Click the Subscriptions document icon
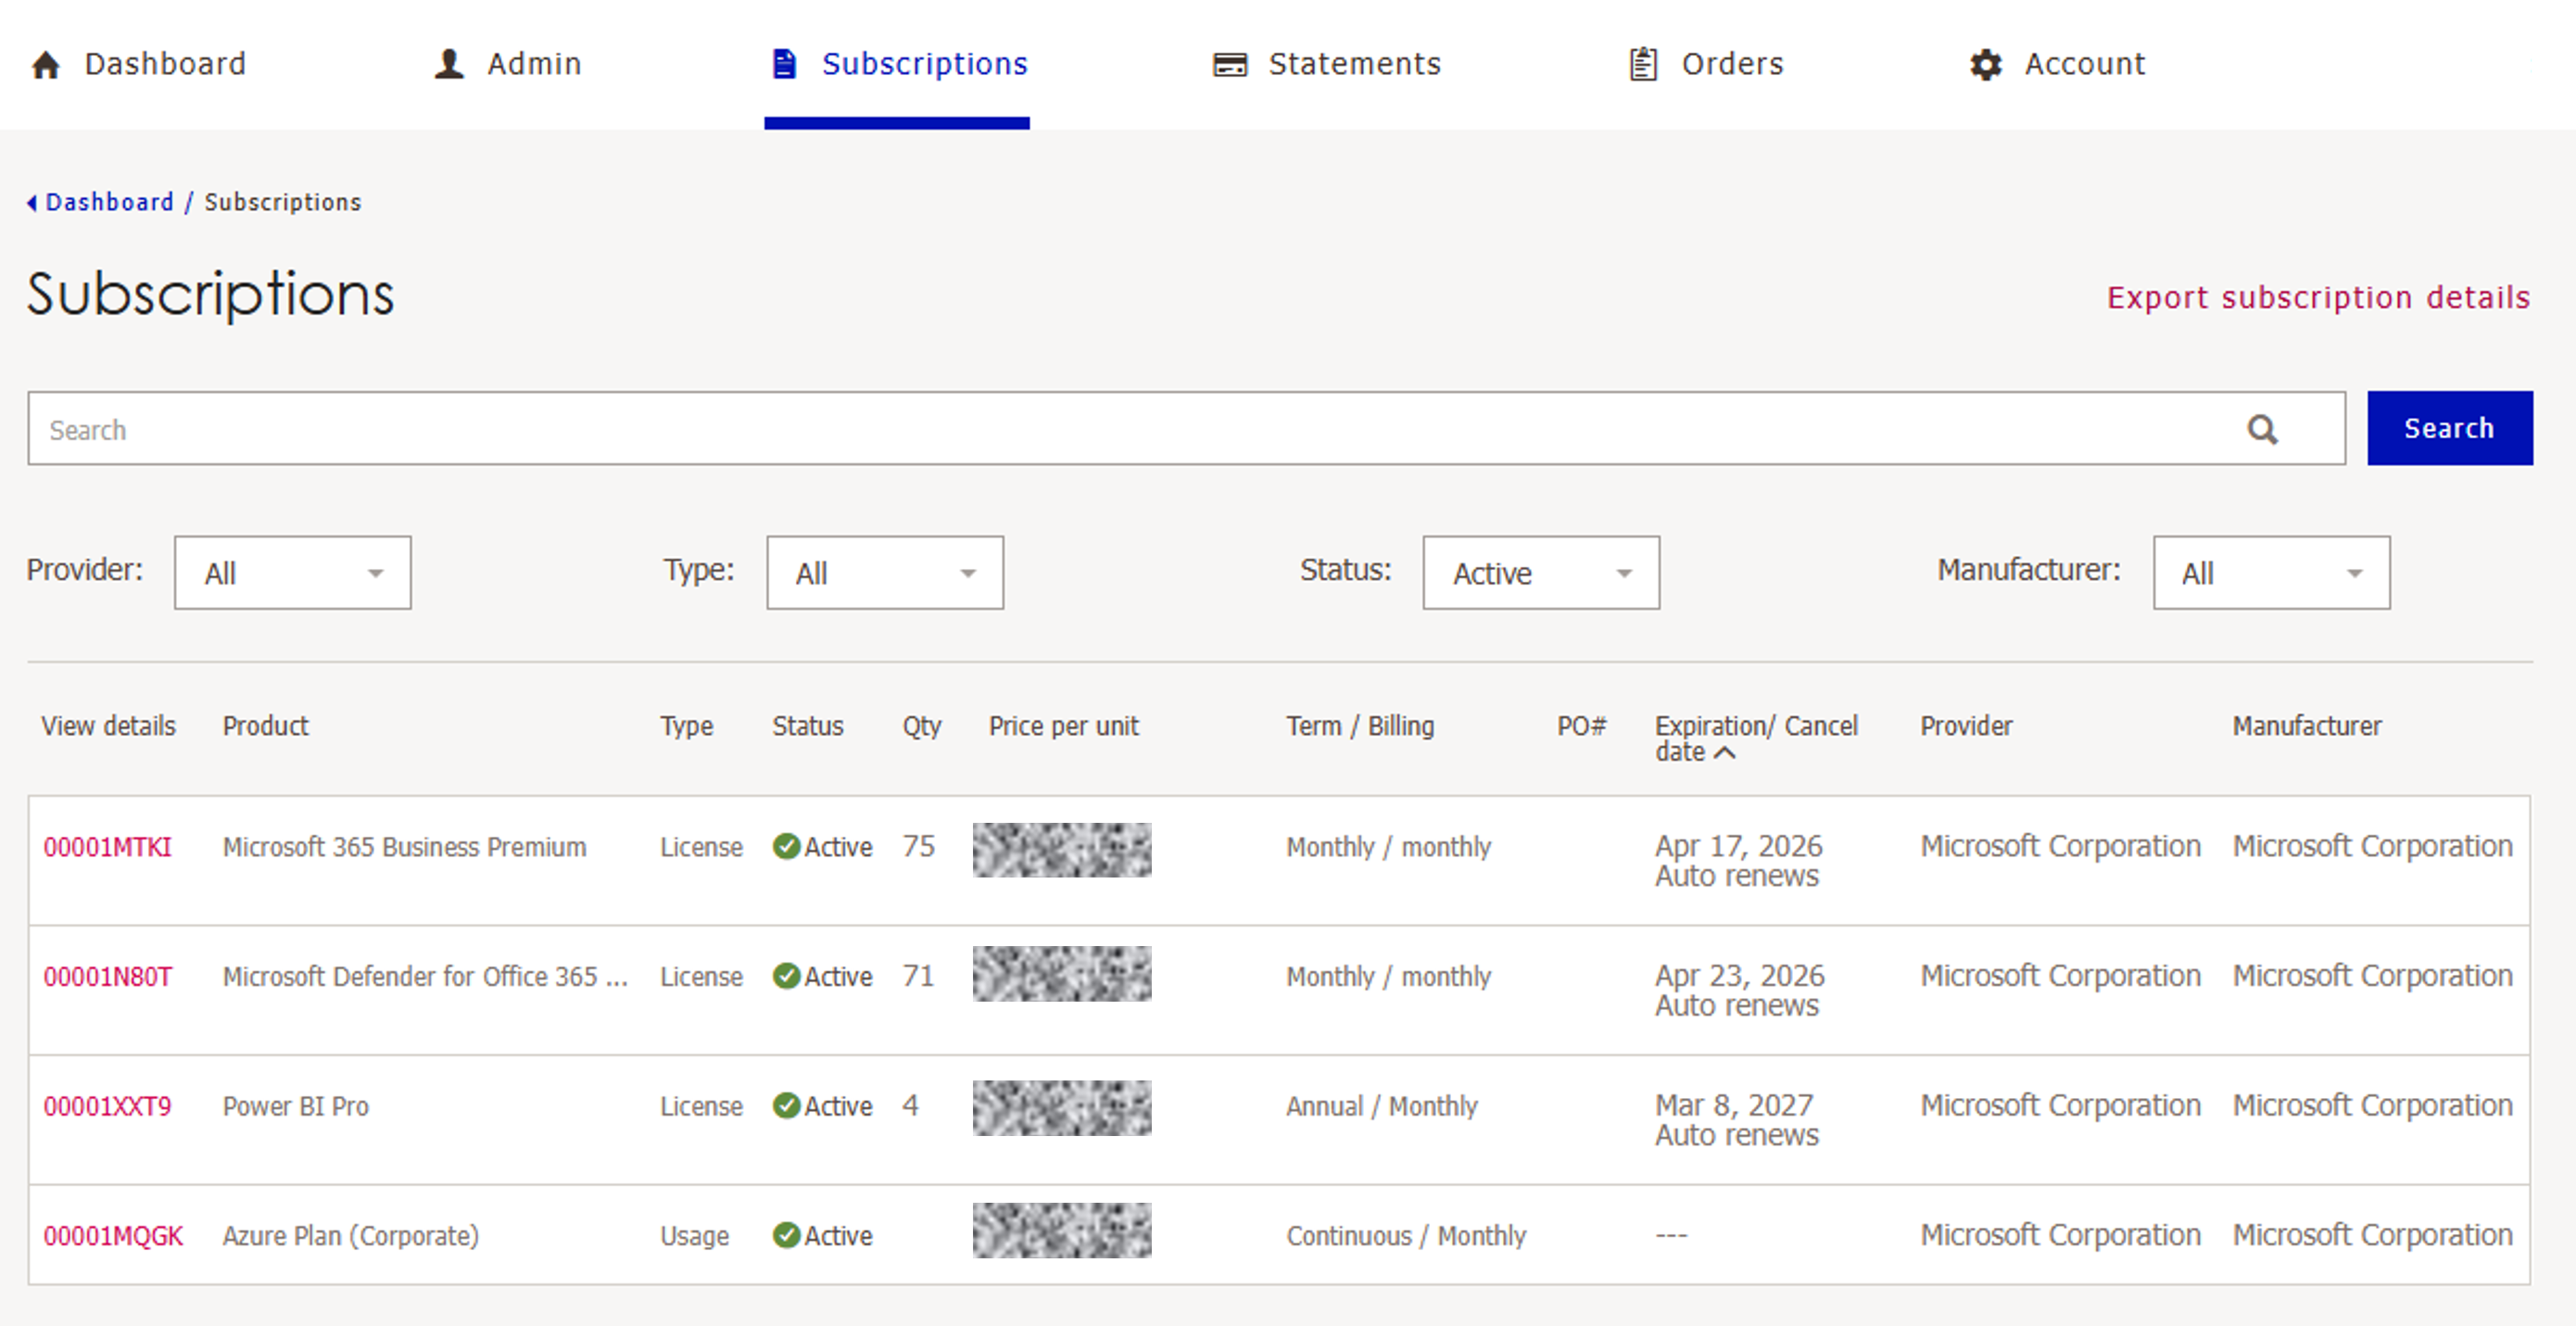The width and height of the screenshot is (2576, 1326). click(x=785, y=64)
